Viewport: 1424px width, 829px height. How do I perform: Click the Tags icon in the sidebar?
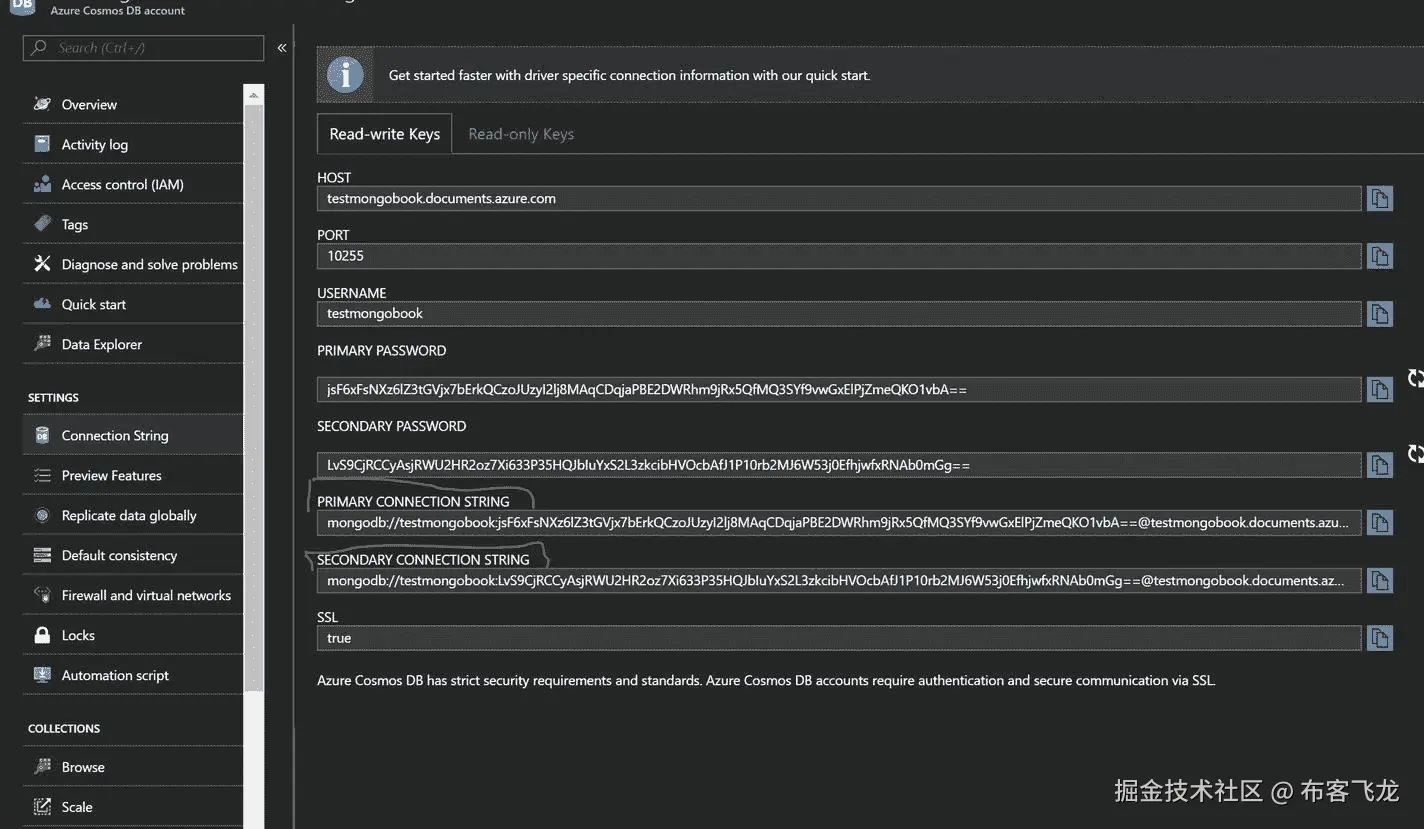tap(40, 223)
